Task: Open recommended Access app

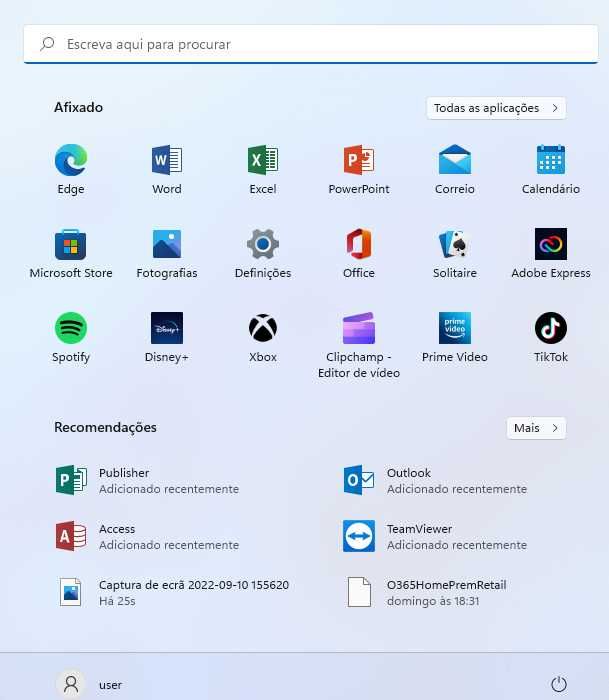Action: 147,537
